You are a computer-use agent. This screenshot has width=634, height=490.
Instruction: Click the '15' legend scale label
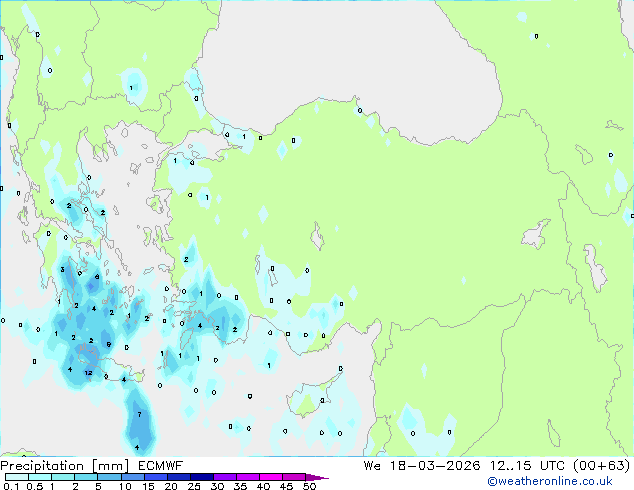148,486
